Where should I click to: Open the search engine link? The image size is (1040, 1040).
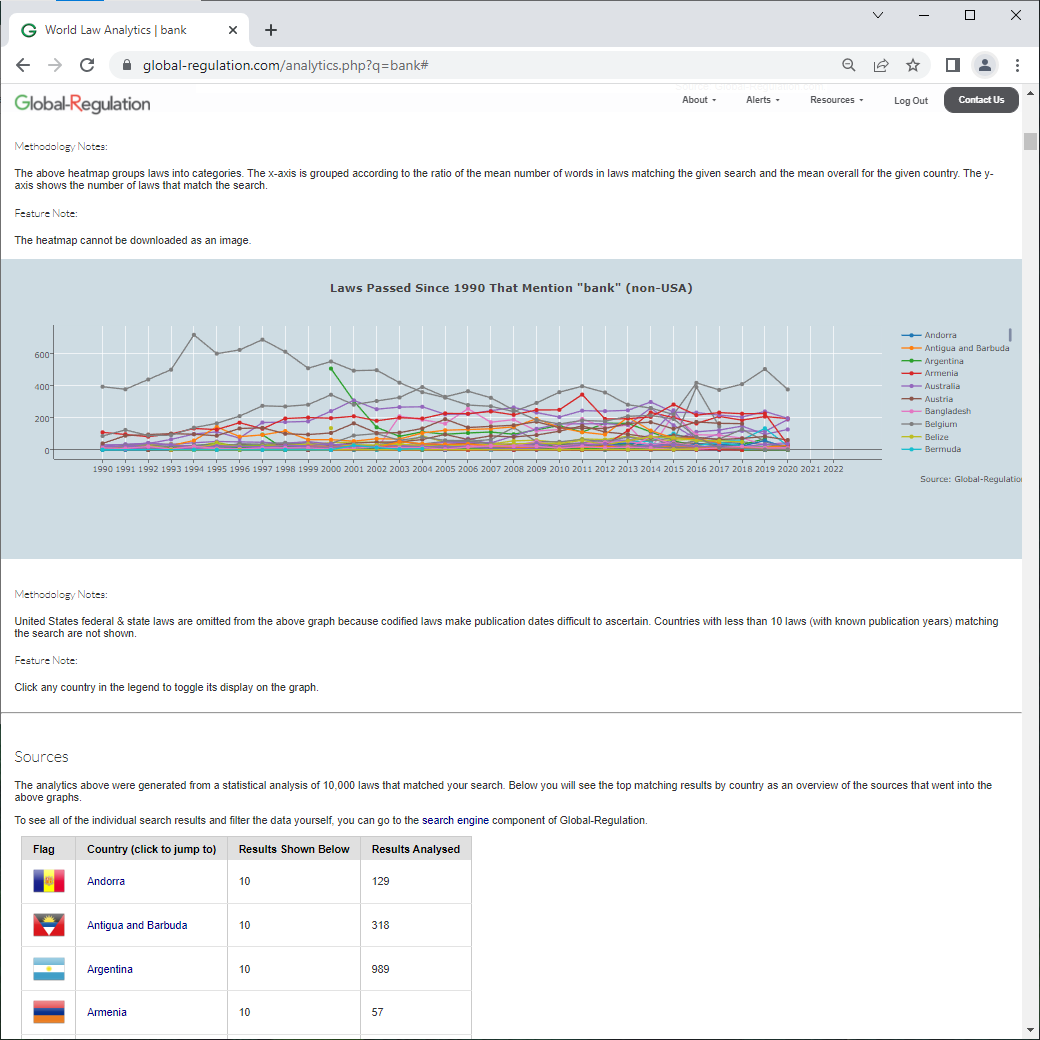(455, 820)
